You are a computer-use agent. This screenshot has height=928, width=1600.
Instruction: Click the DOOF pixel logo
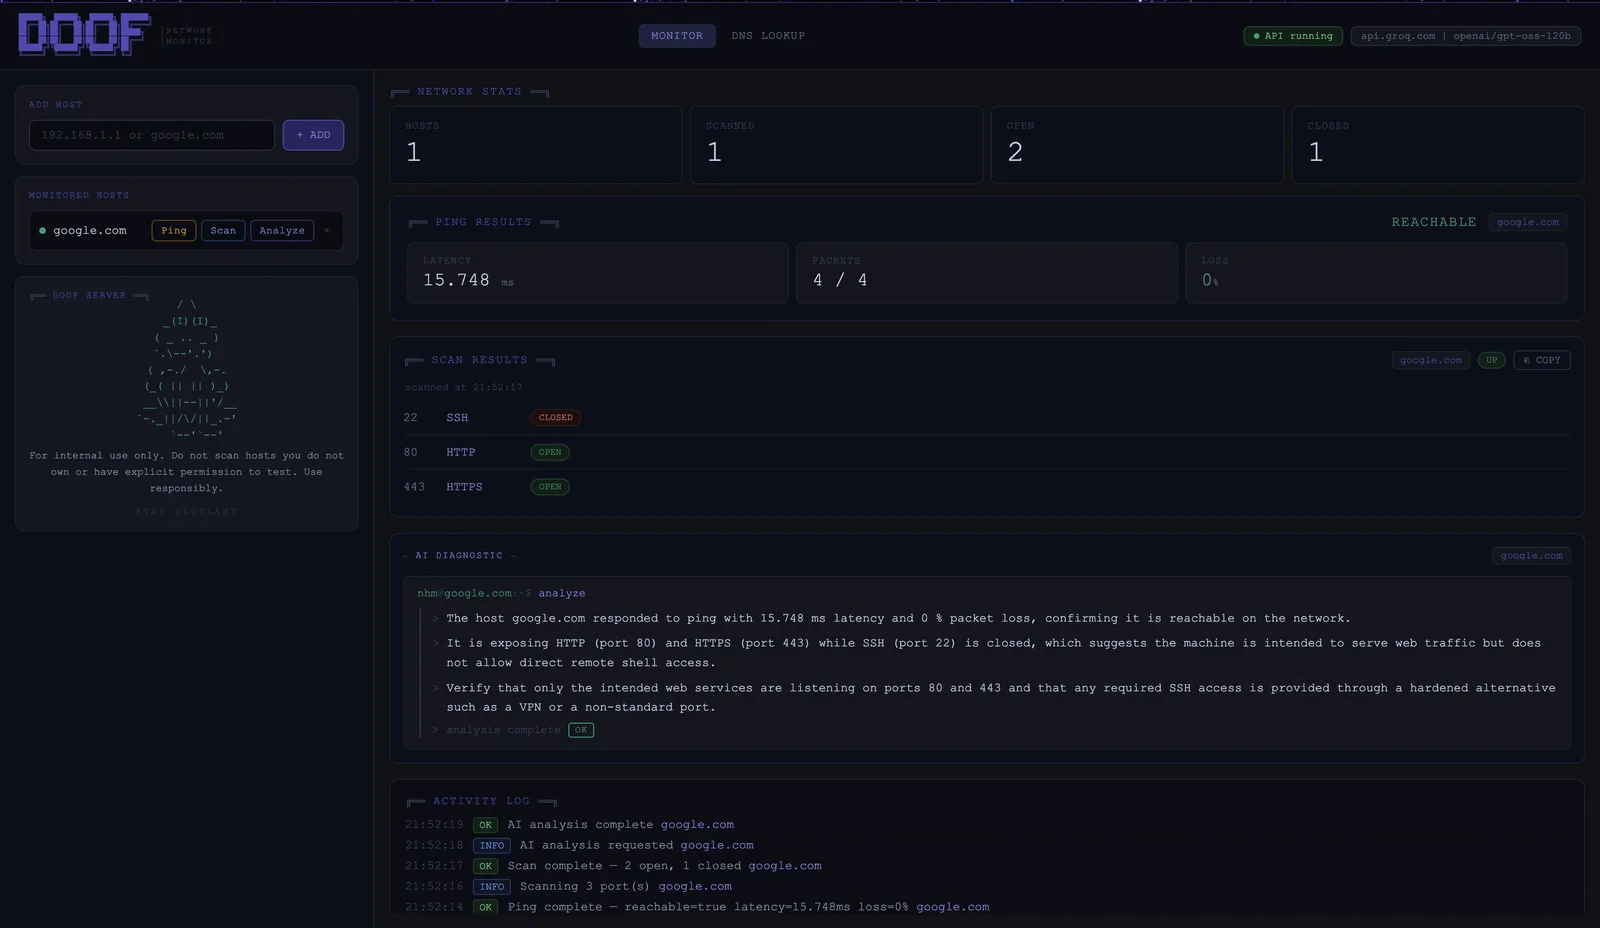84,35
